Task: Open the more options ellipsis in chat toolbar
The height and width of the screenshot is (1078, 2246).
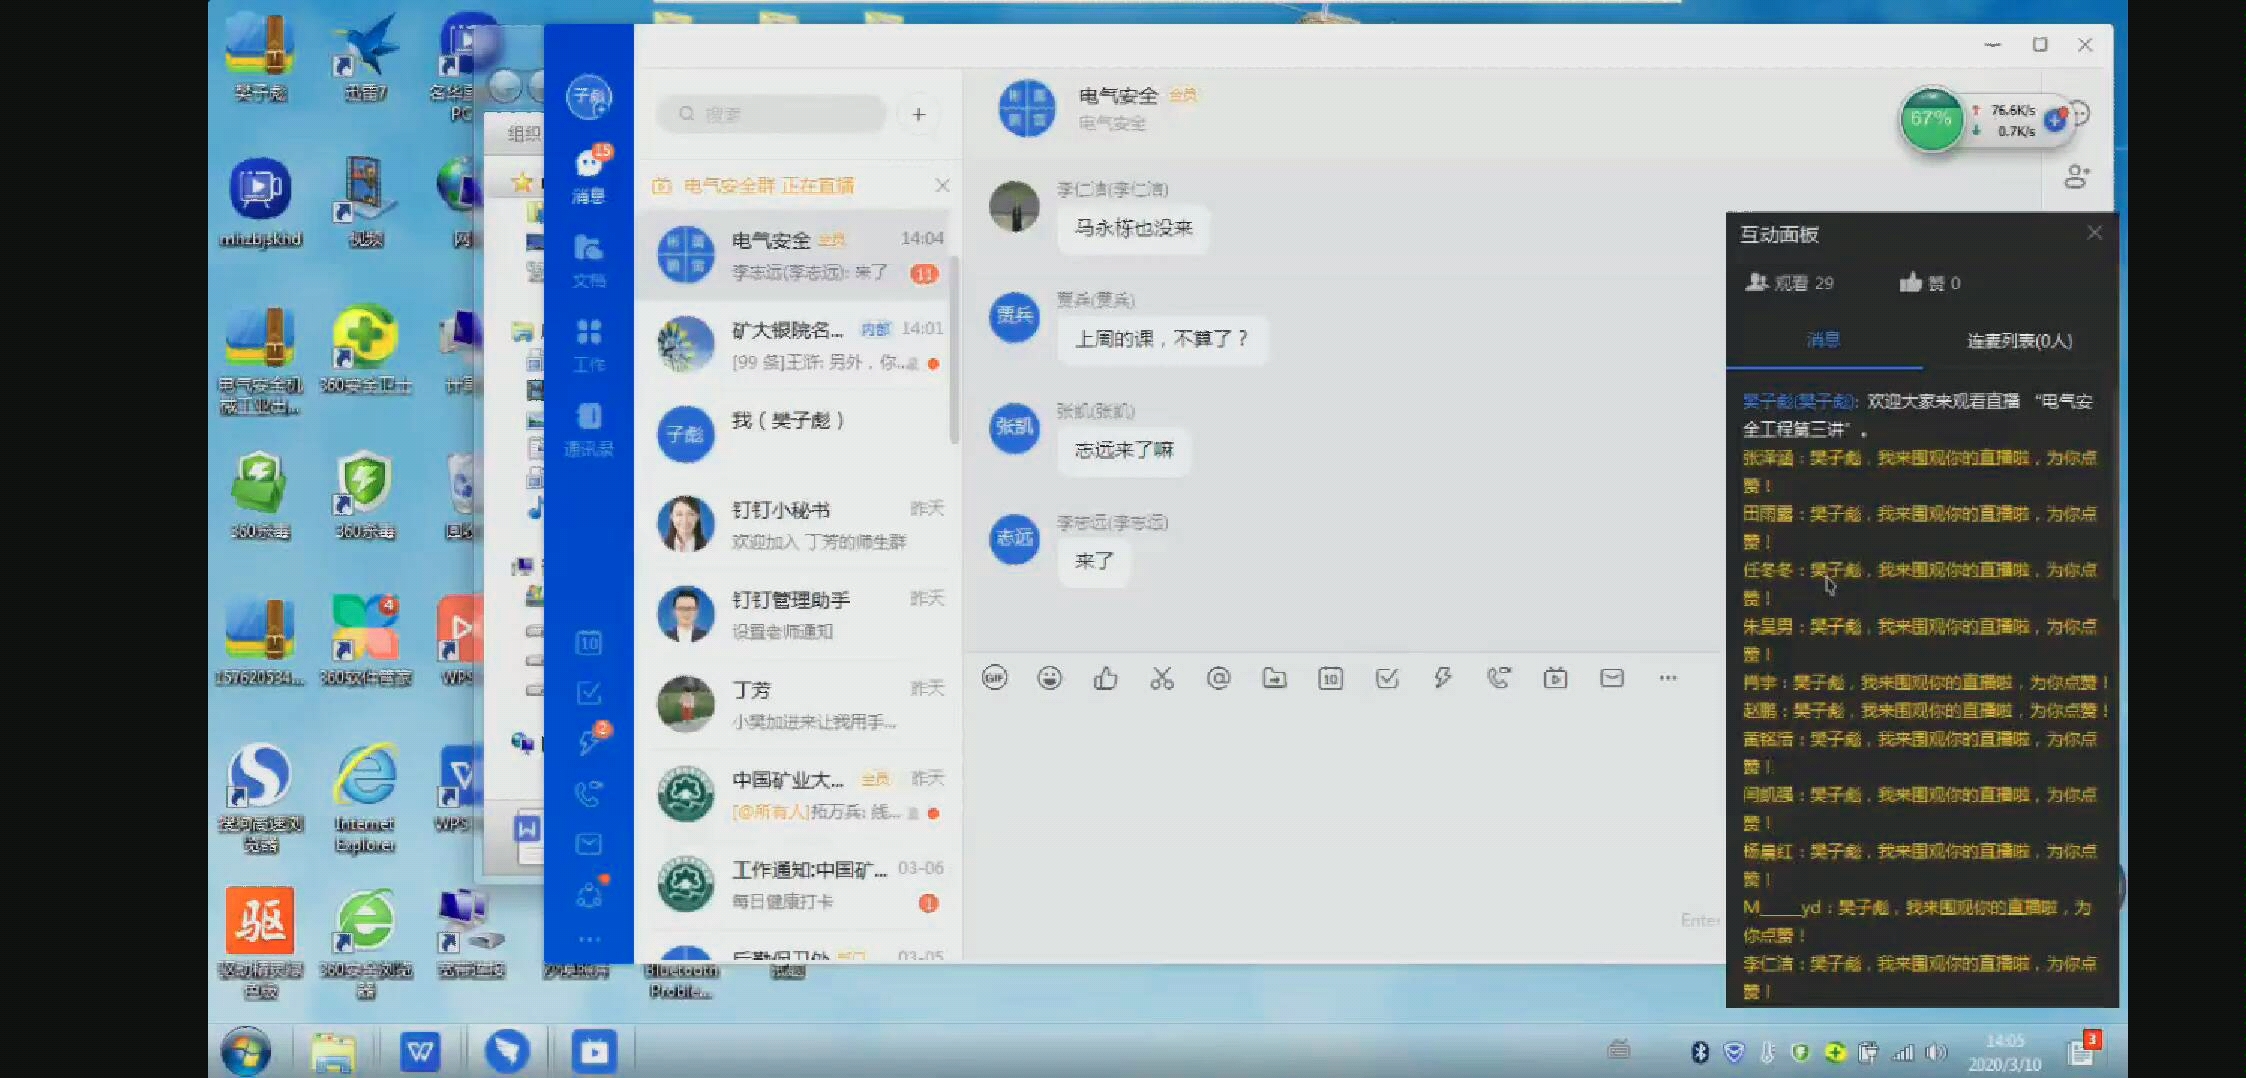Action: 1668,678
